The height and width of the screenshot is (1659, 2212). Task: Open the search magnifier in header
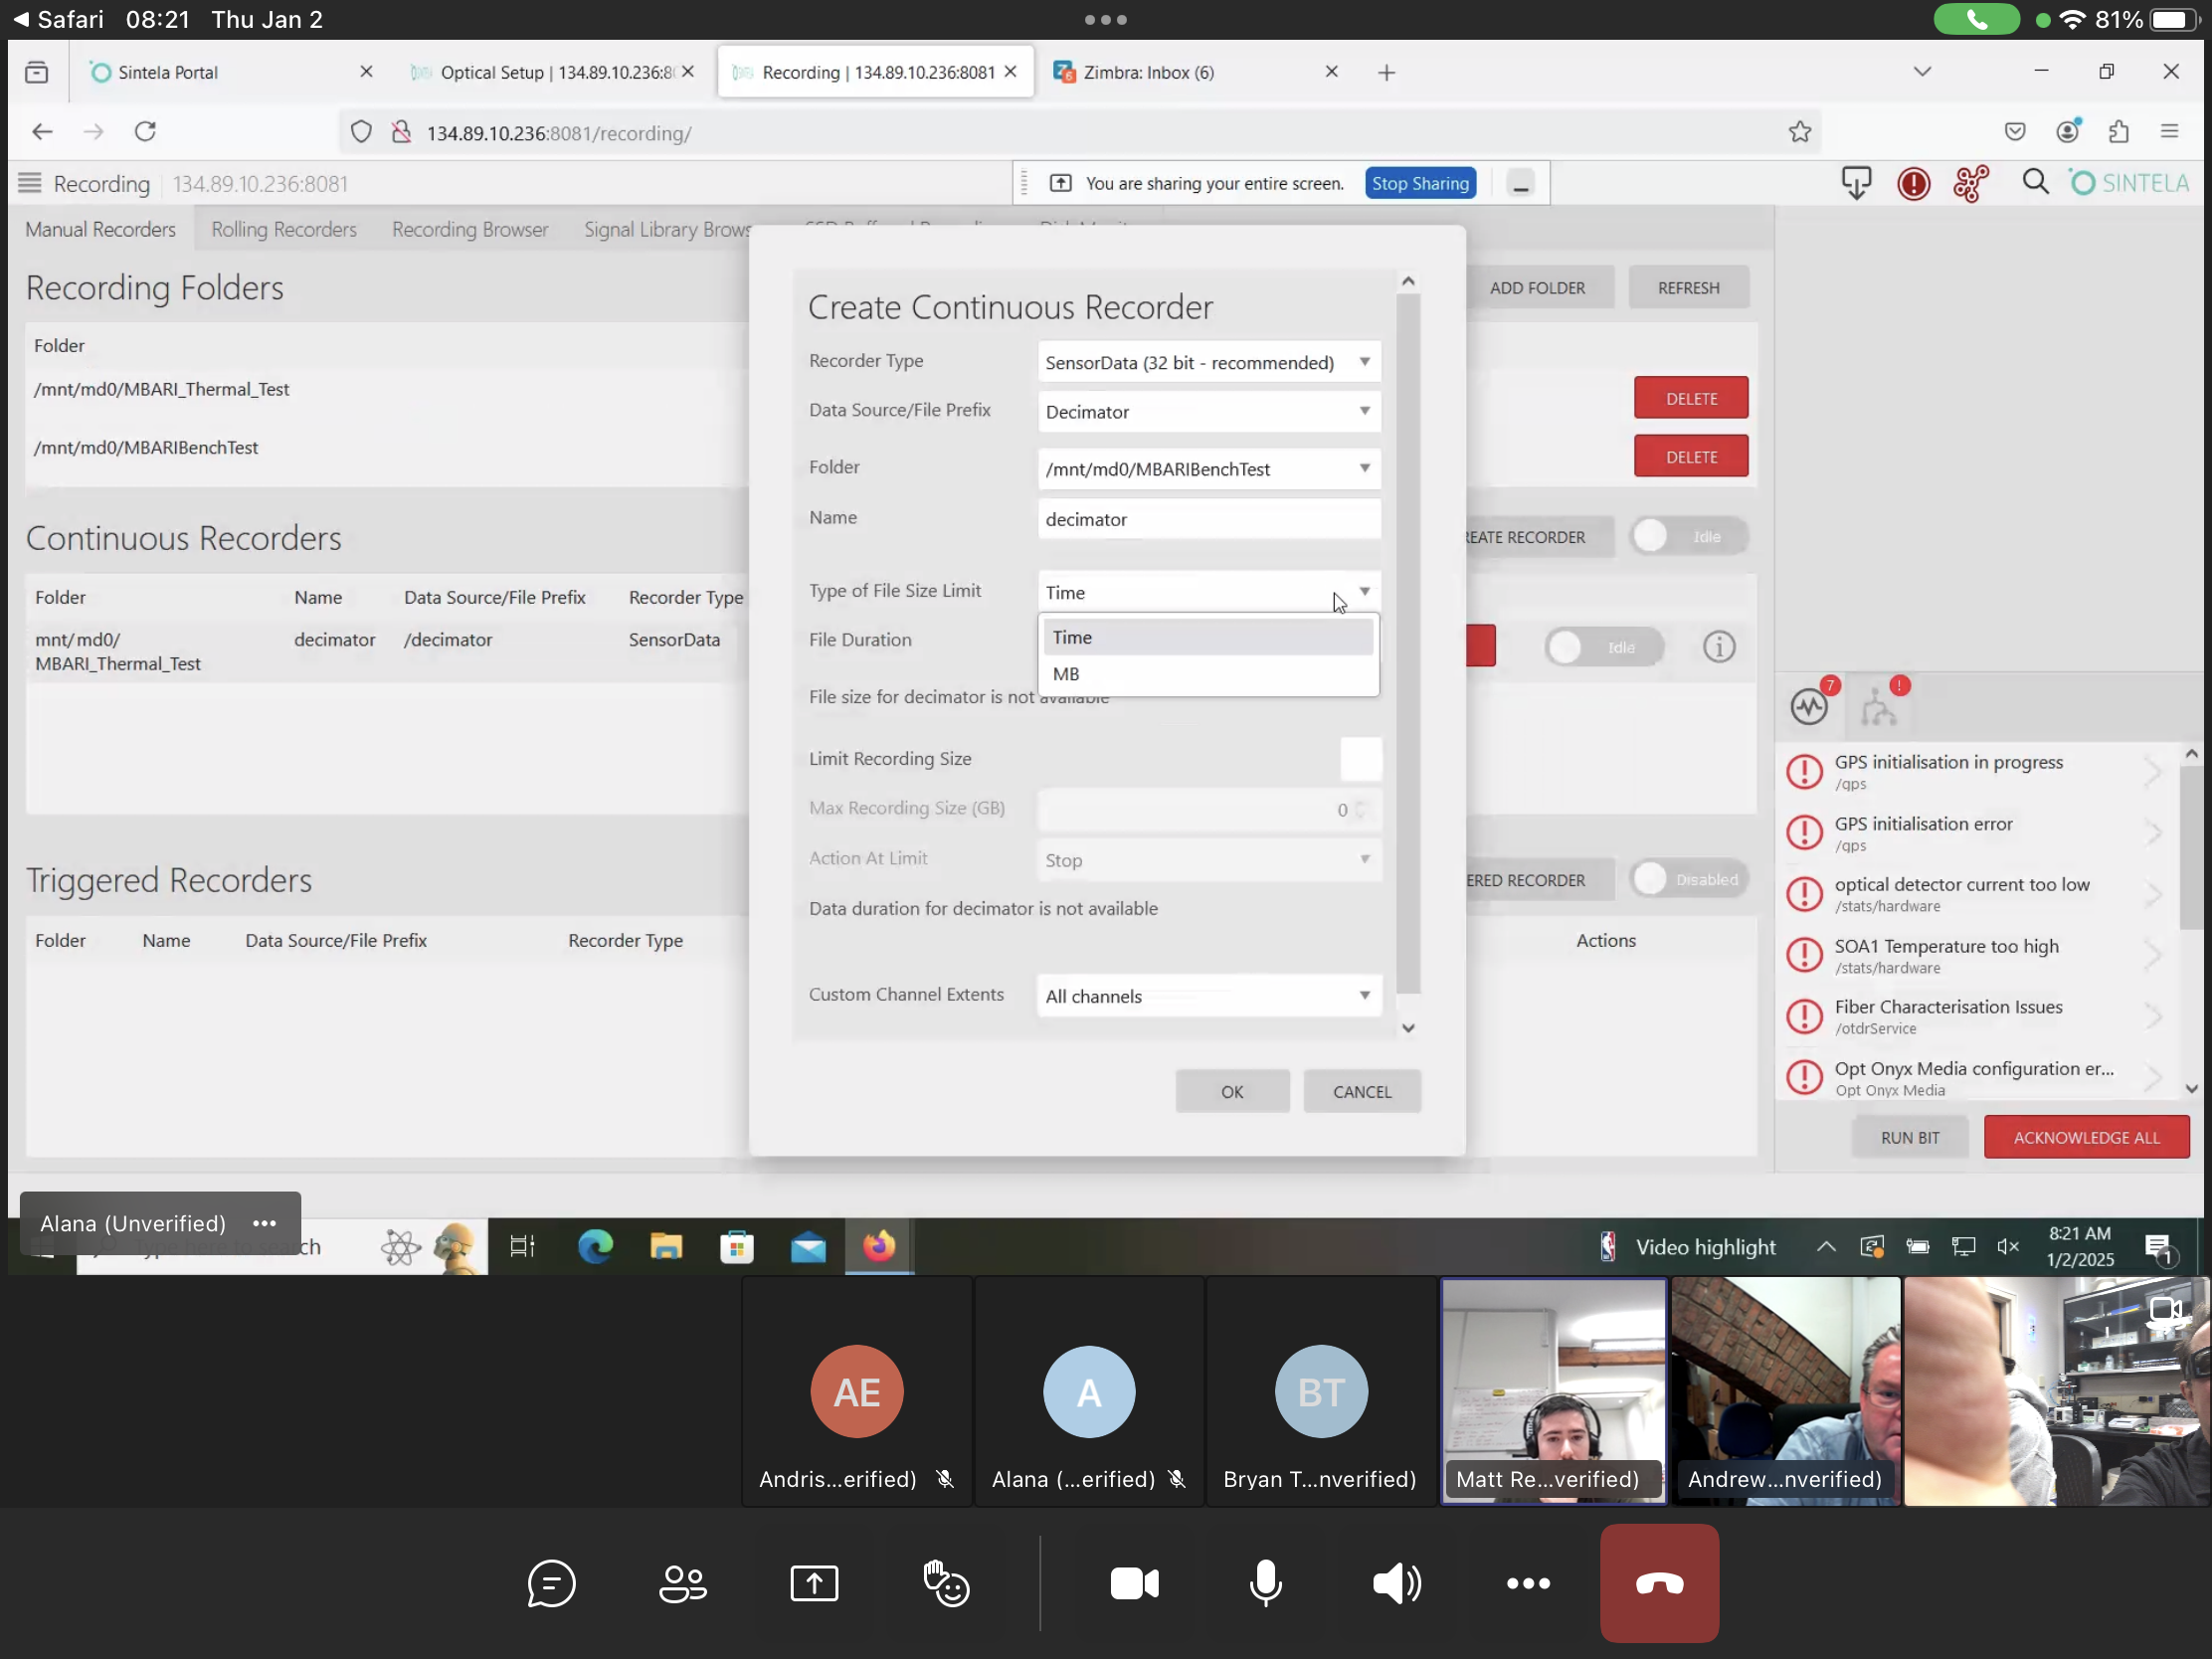point(2034,183)
